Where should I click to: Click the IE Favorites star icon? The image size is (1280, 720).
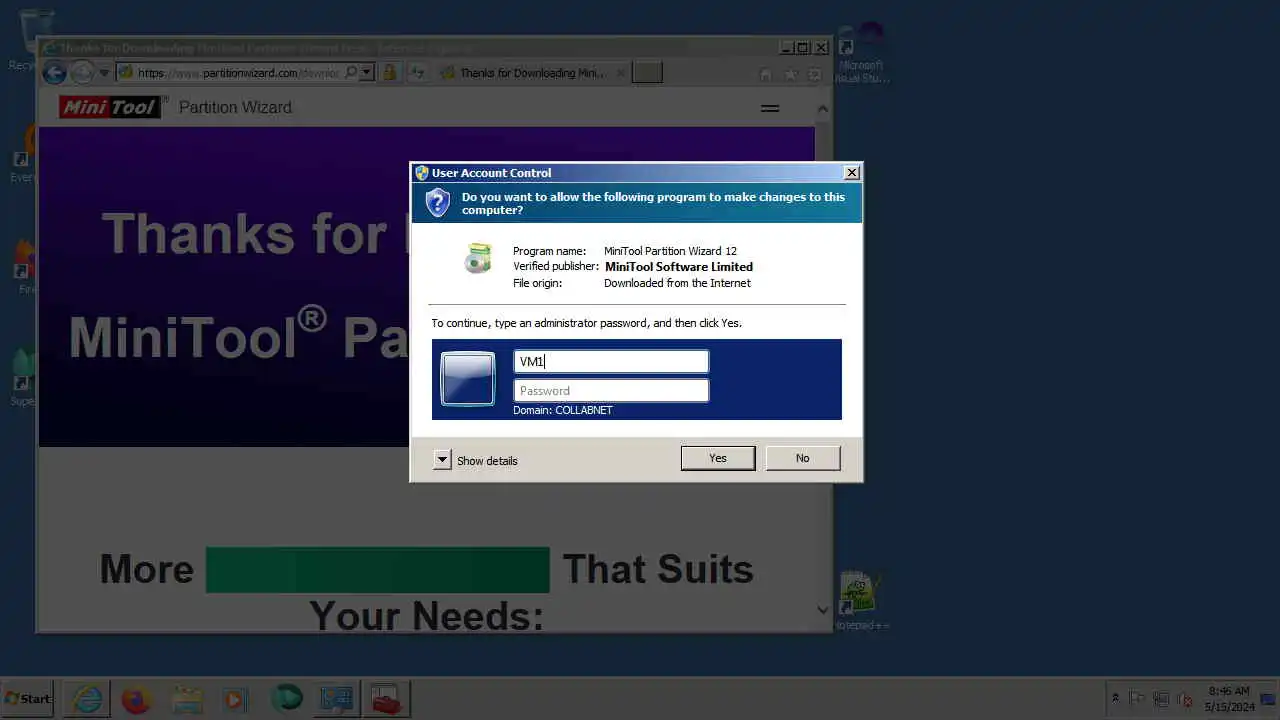(x=791, y=74)
